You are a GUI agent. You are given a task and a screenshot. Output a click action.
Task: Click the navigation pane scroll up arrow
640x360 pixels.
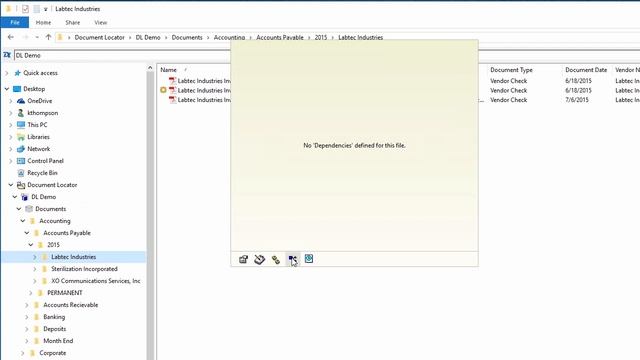click(x=150, y=68)
